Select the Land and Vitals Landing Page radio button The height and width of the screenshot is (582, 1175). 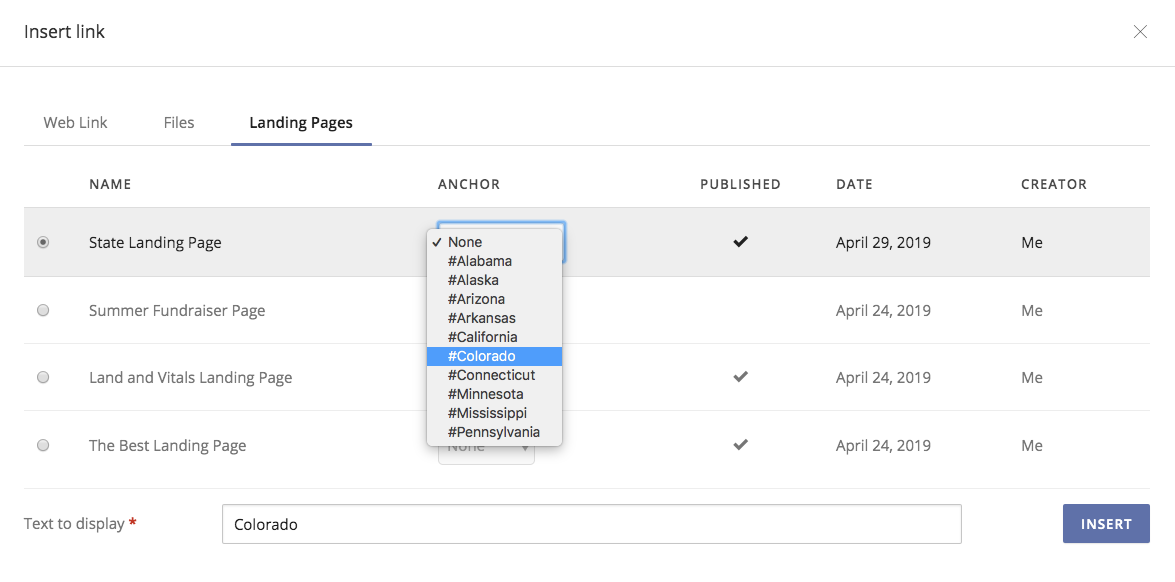tap(42, 377)
